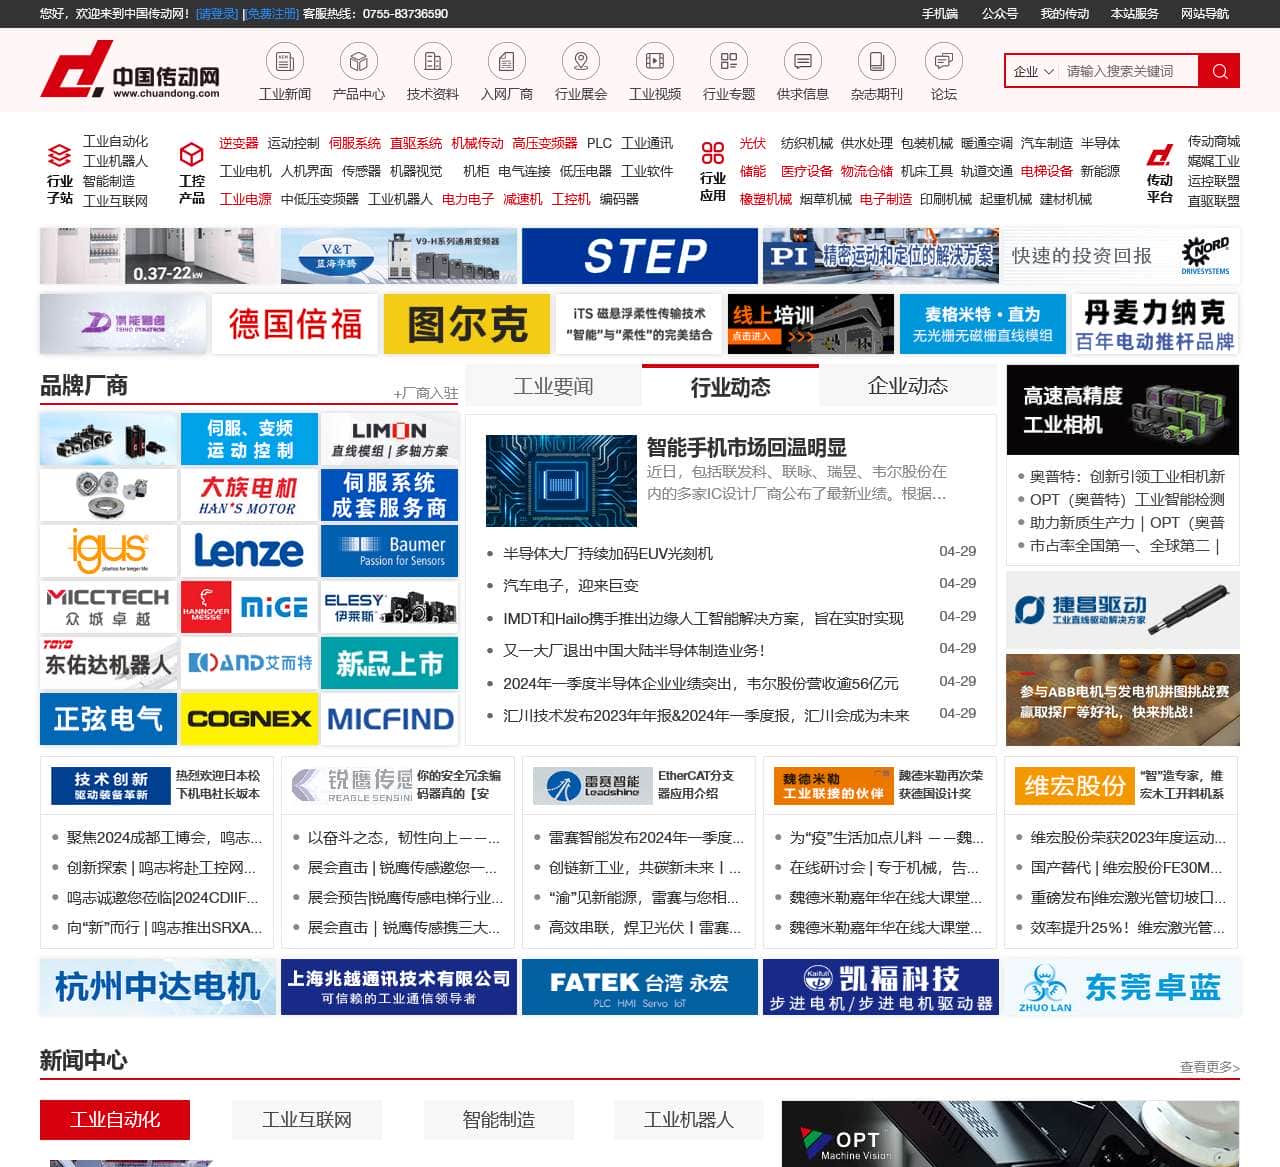The width and height of the screenshot is (1280, 1167).
Task: Switch to the 企业动态 tab
Action: coord(905,385)
